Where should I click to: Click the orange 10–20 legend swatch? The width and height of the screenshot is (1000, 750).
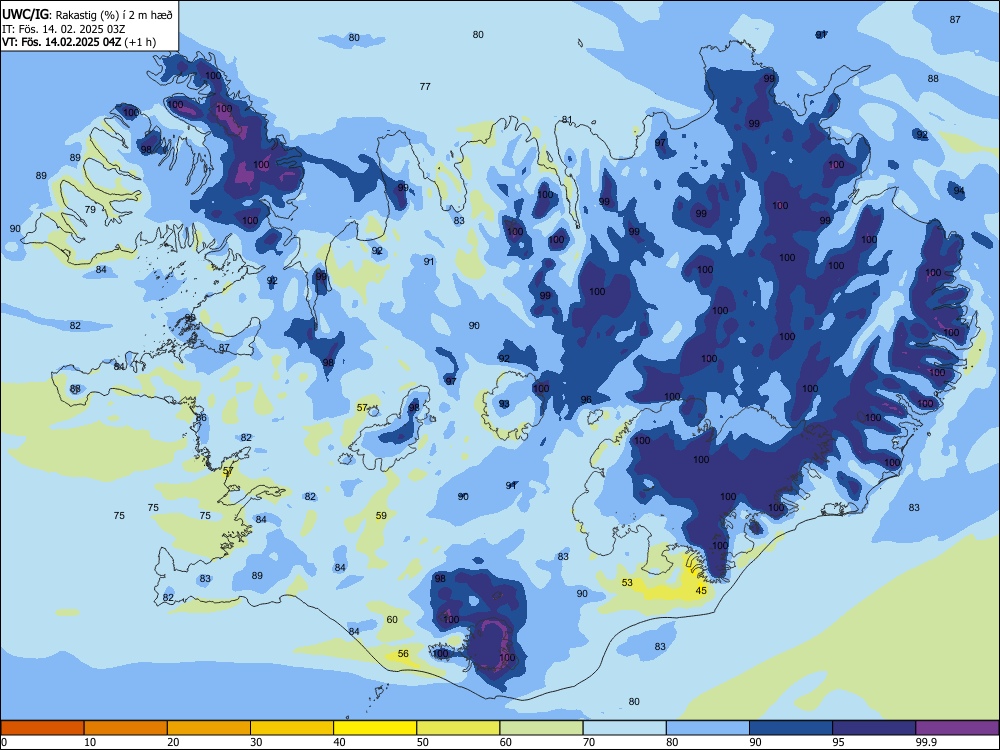tap(126, 728)
